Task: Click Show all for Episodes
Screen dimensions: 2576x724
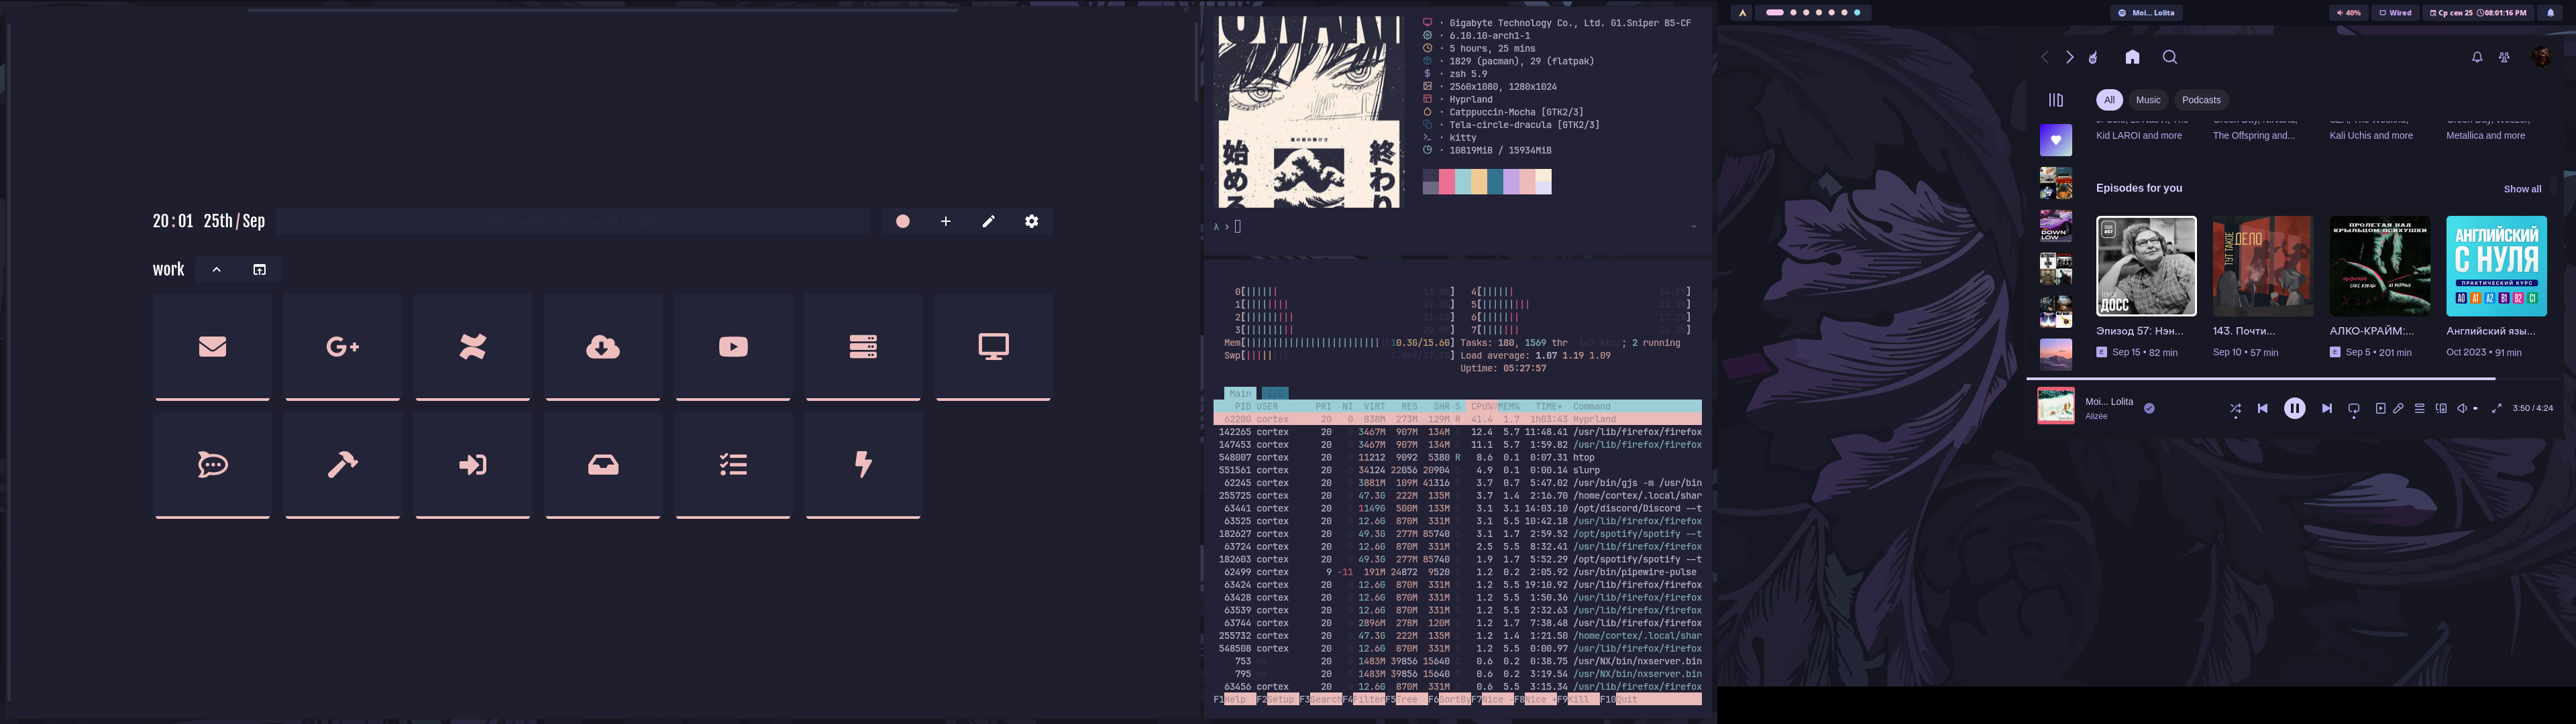Action: click(2522, 189)
